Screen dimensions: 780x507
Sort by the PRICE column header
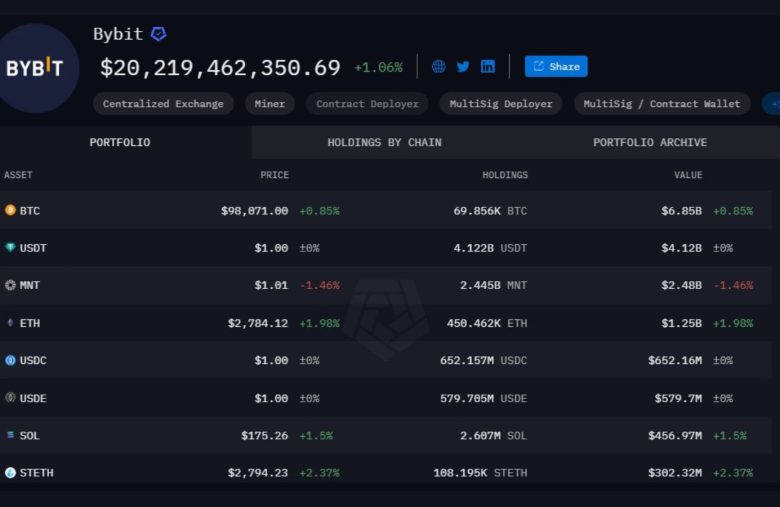tap(274, 175)
